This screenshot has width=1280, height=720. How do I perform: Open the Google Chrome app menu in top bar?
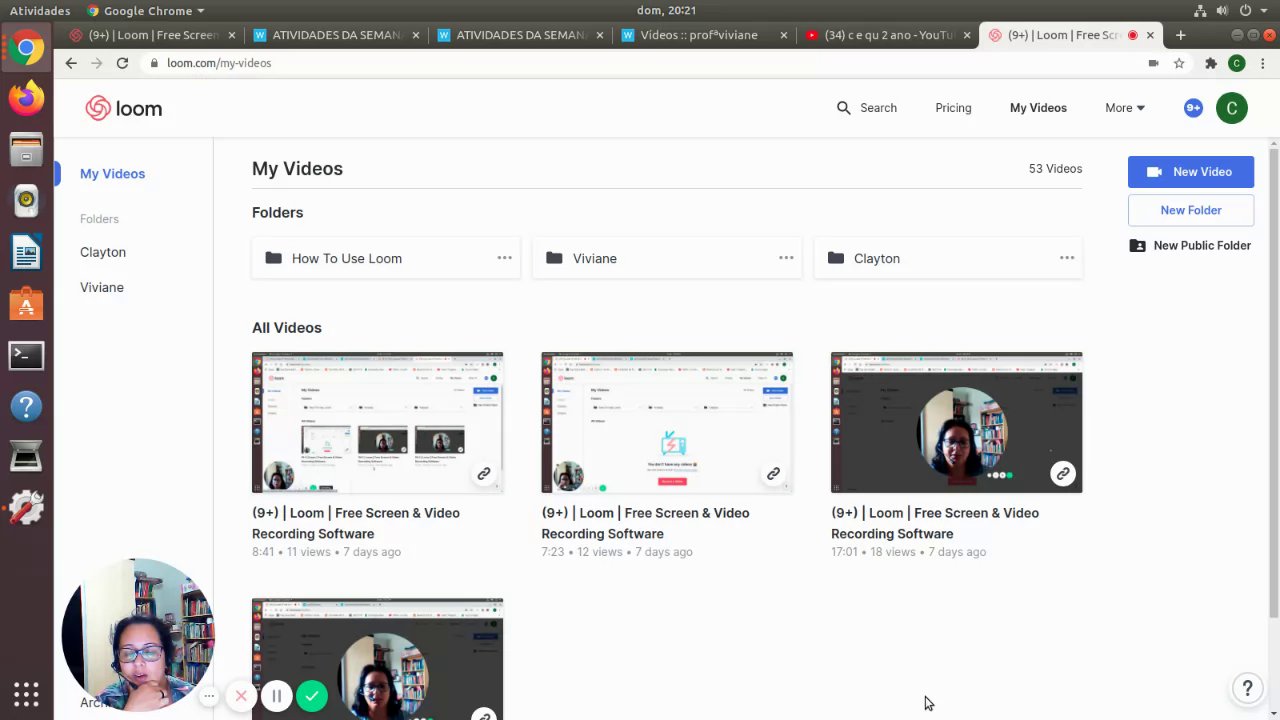pos(146,11)
